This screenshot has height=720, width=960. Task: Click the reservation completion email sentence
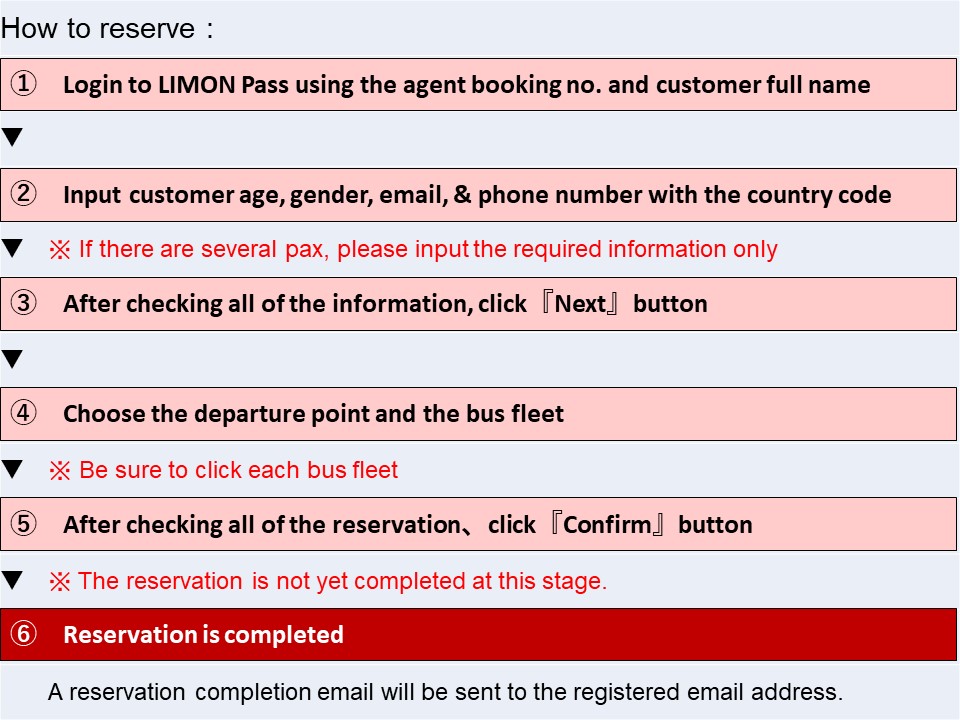coord(445,692)
